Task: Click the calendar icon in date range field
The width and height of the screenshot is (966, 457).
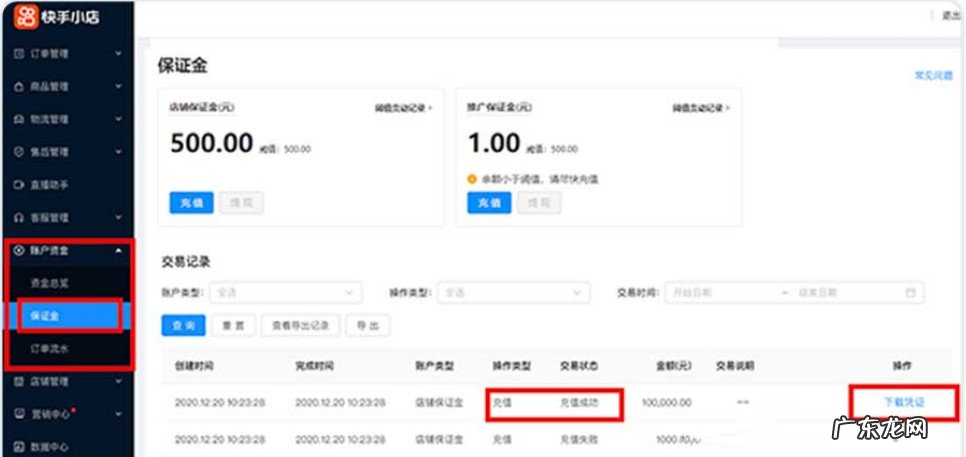Action: [910, 293]
